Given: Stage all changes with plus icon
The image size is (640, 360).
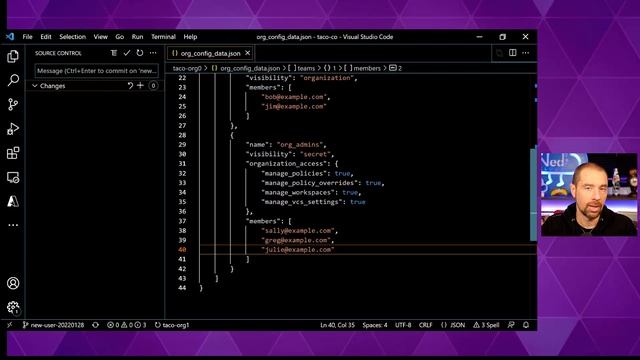Looking at the screenshot, I should tap(140, 86).
